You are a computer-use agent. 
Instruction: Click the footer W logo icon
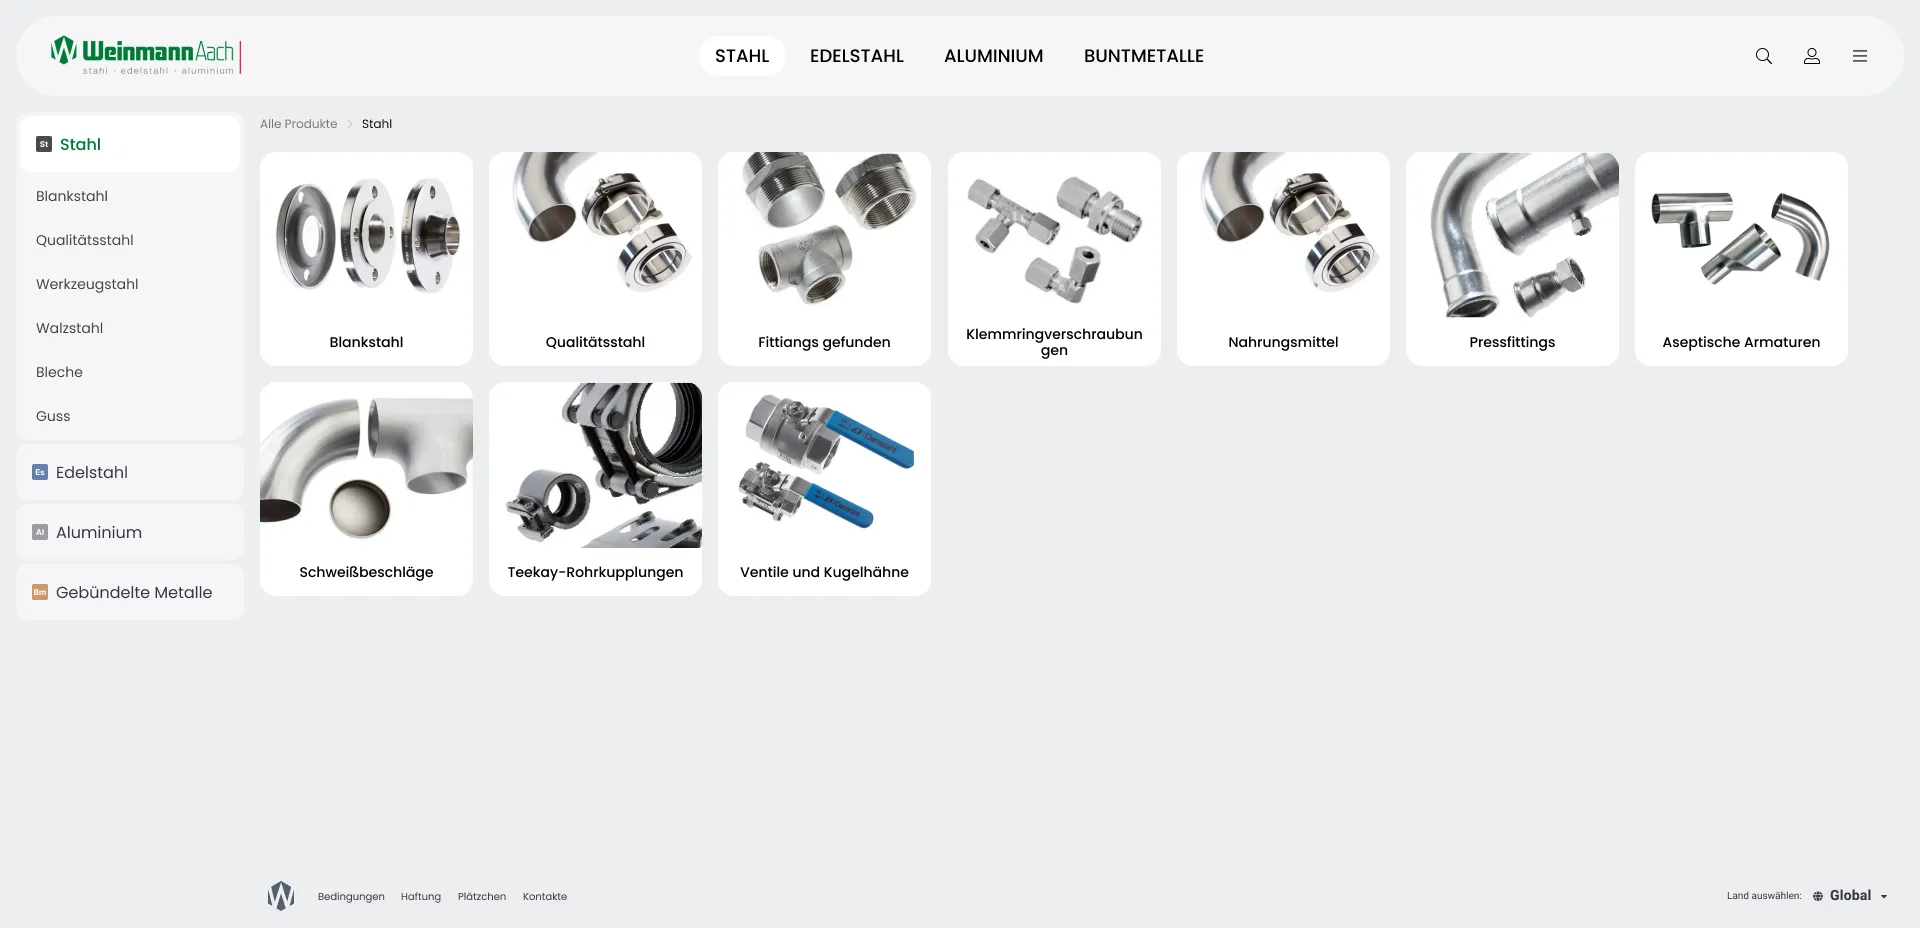tap(281, 896)
